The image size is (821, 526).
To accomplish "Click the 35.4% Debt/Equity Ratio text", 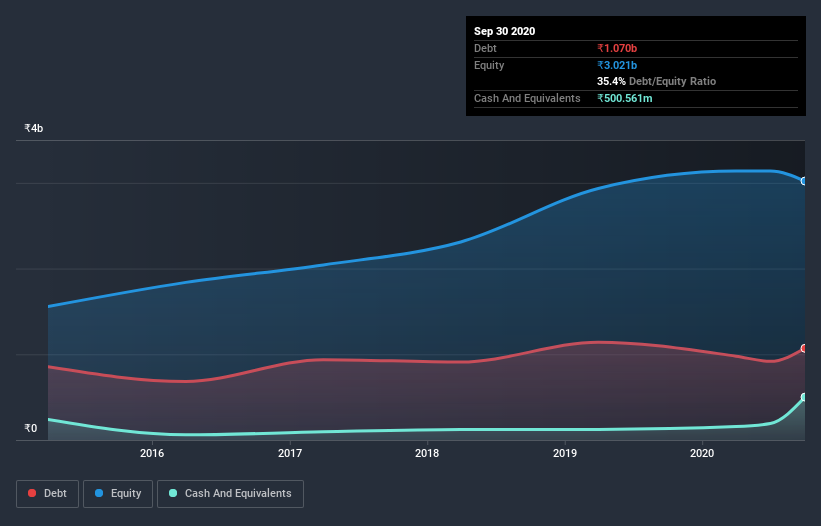I will pyautogui.click(x=657, y=82).
